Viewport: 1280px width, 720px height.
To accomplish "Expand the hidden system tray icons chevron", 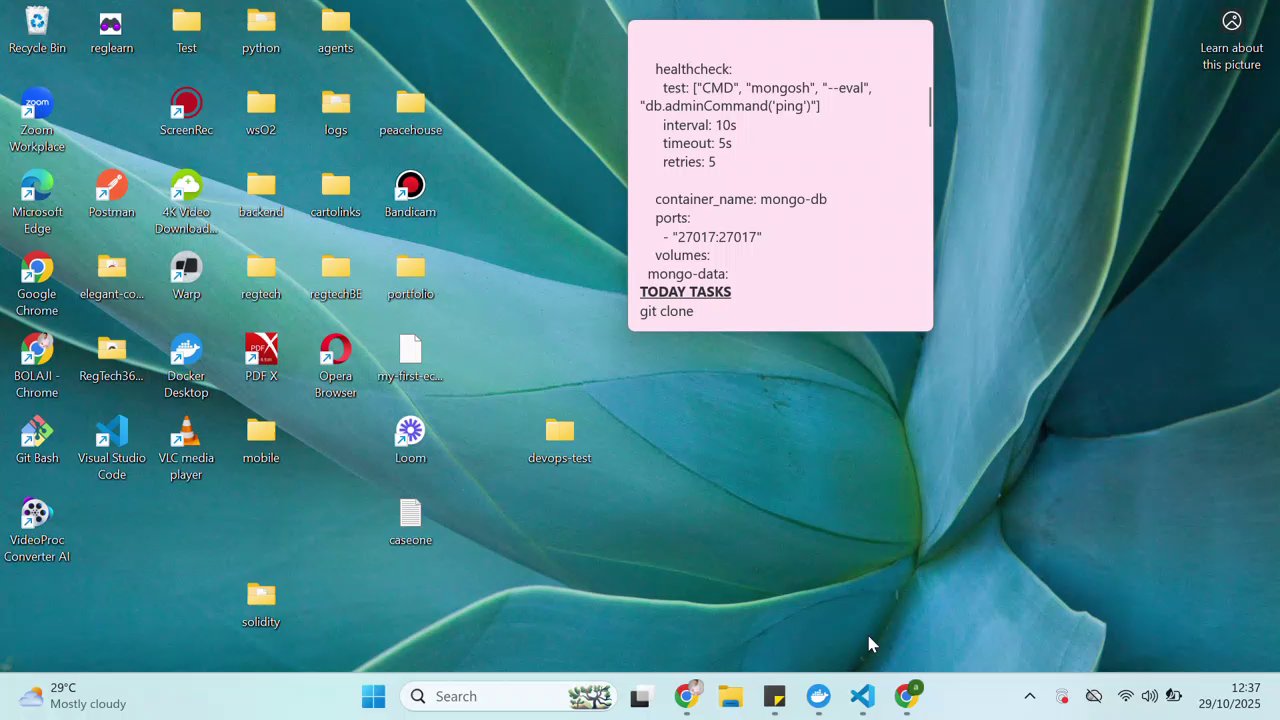I will (x=1029, y=697).
